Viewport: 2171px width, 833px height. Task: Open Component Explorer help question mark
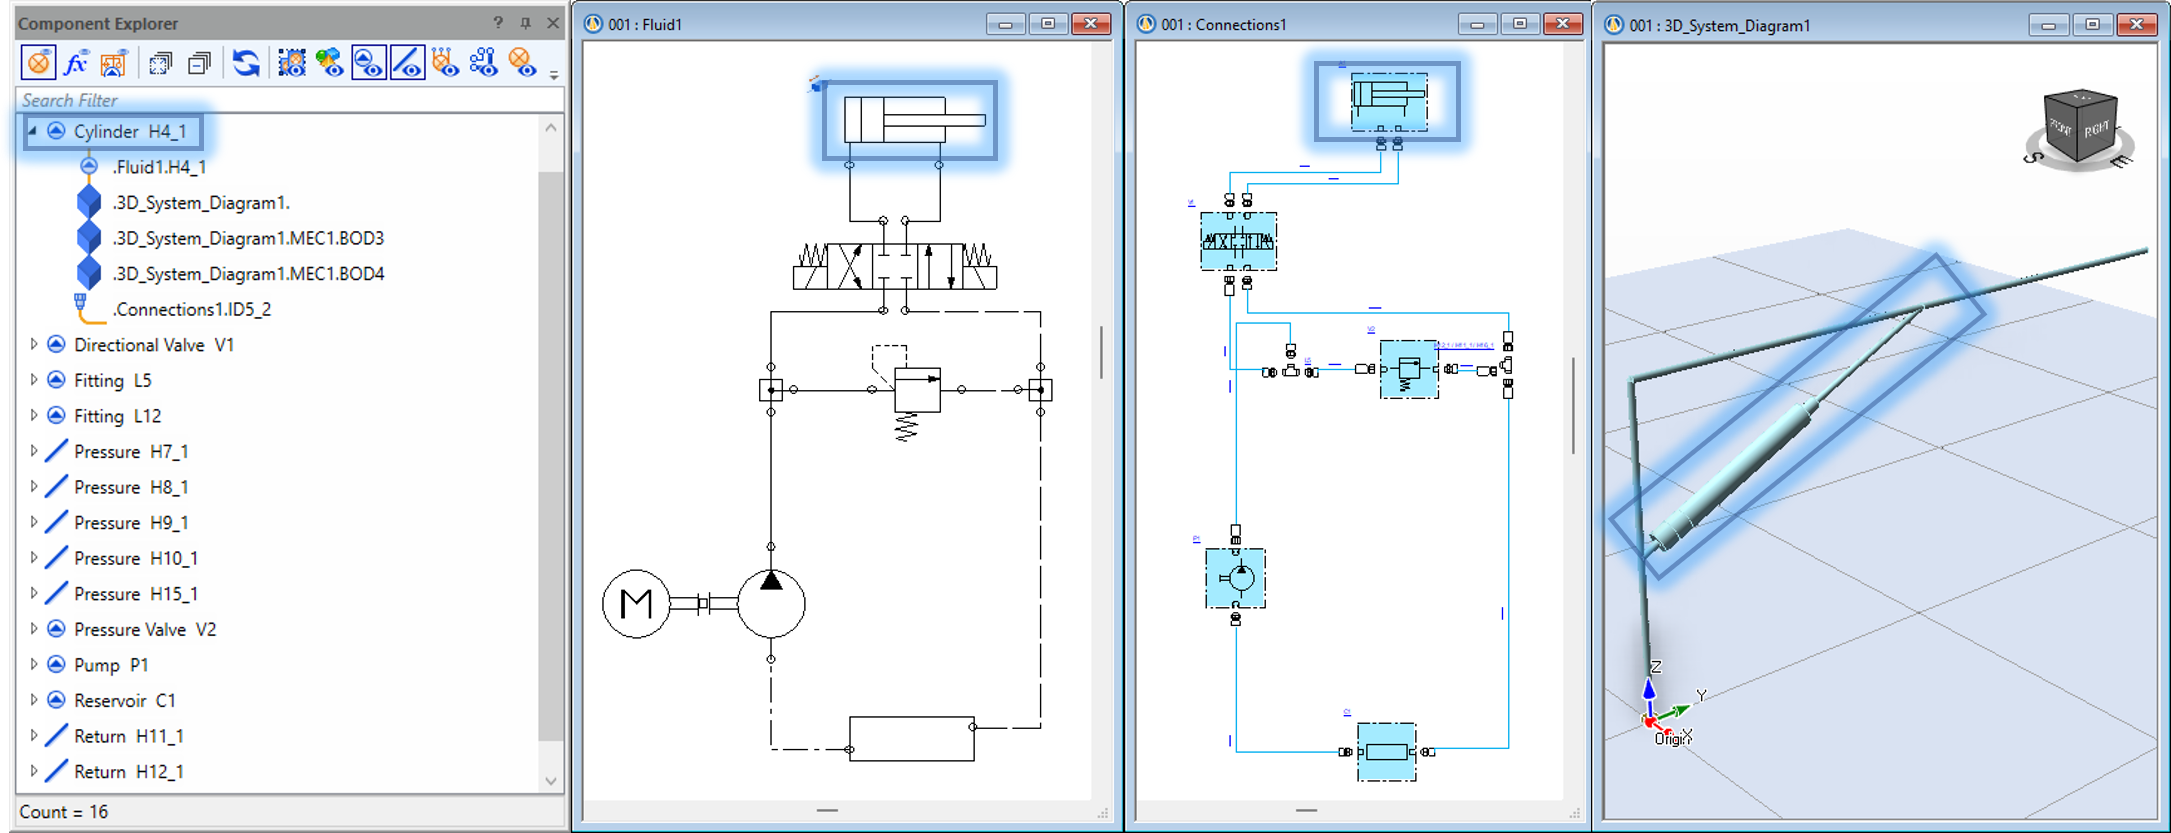[498, 23]
